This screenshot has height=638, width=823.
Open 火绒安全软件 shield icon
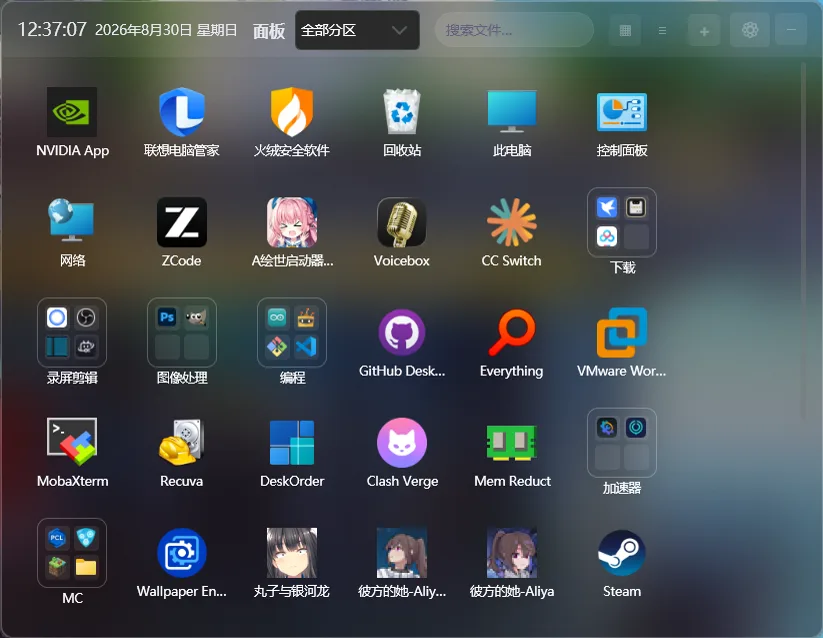click(x=292, y=112)
